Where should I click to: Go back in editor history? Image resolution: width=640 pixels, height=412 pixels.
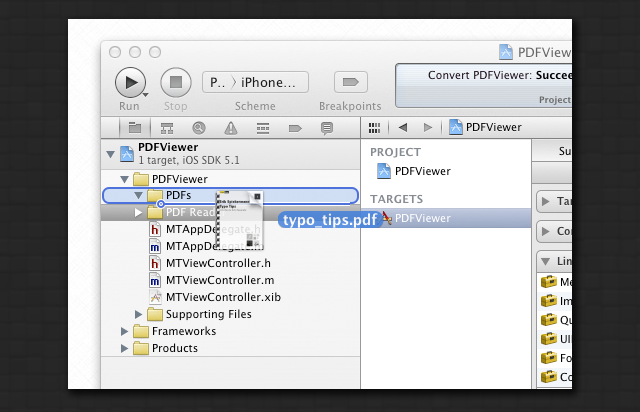coord(403,127)
